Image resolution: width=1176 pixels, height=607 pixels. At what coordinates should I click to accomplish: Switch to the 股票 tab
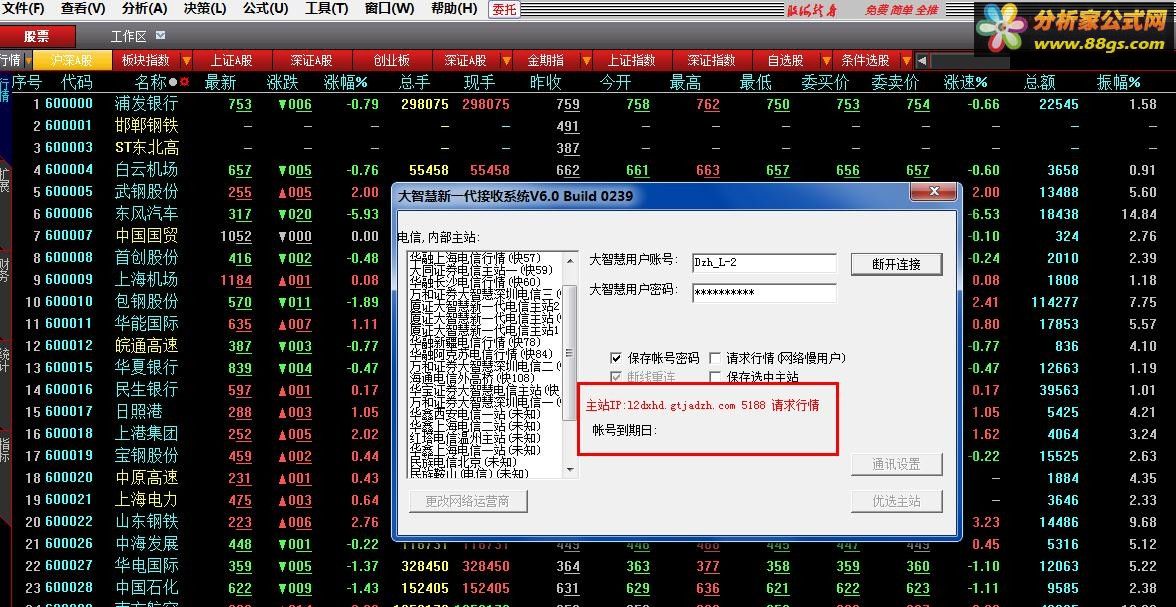click(38, 36)
